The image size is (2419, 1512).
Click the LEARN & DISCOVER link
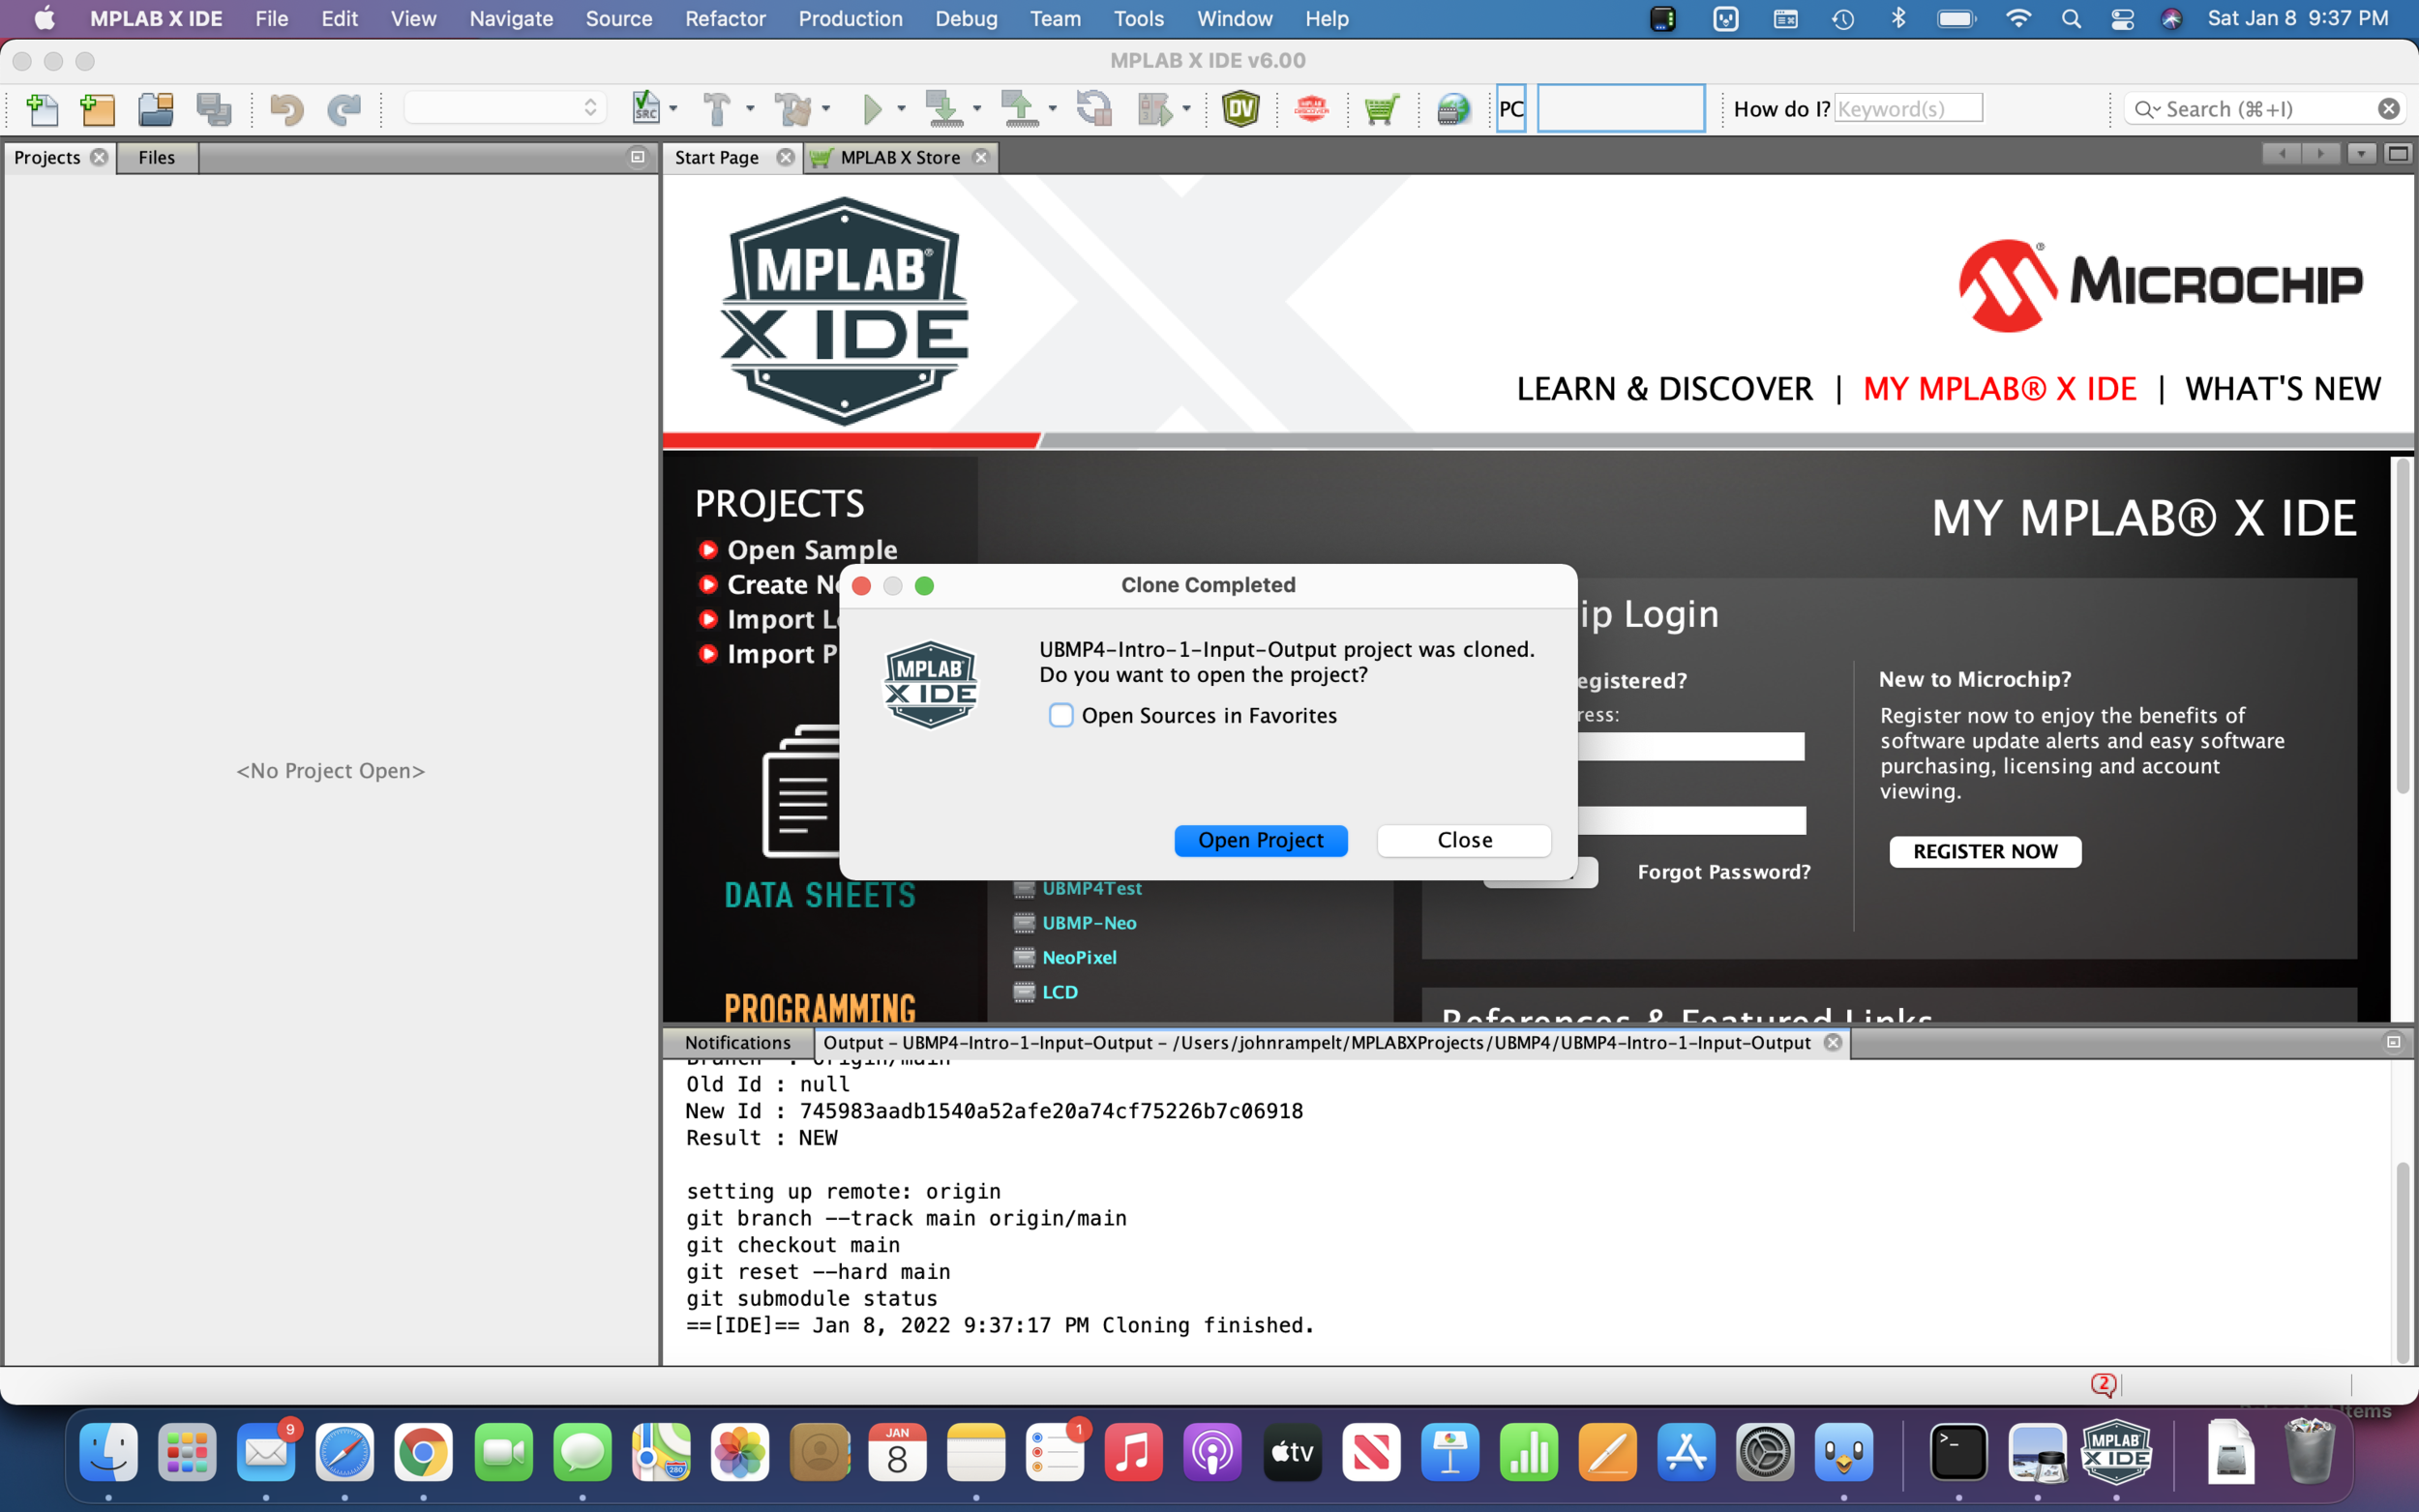pos(1665,388)
